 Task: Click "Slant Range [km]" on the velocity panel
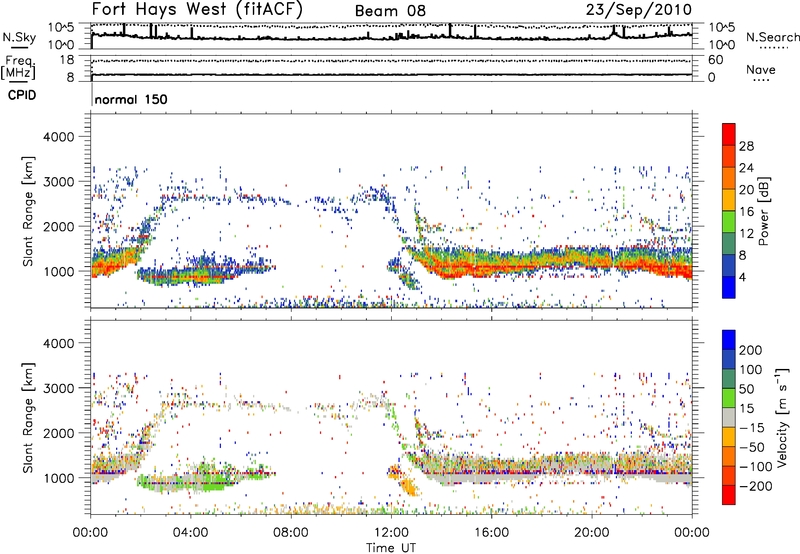(x=28, y=417)
